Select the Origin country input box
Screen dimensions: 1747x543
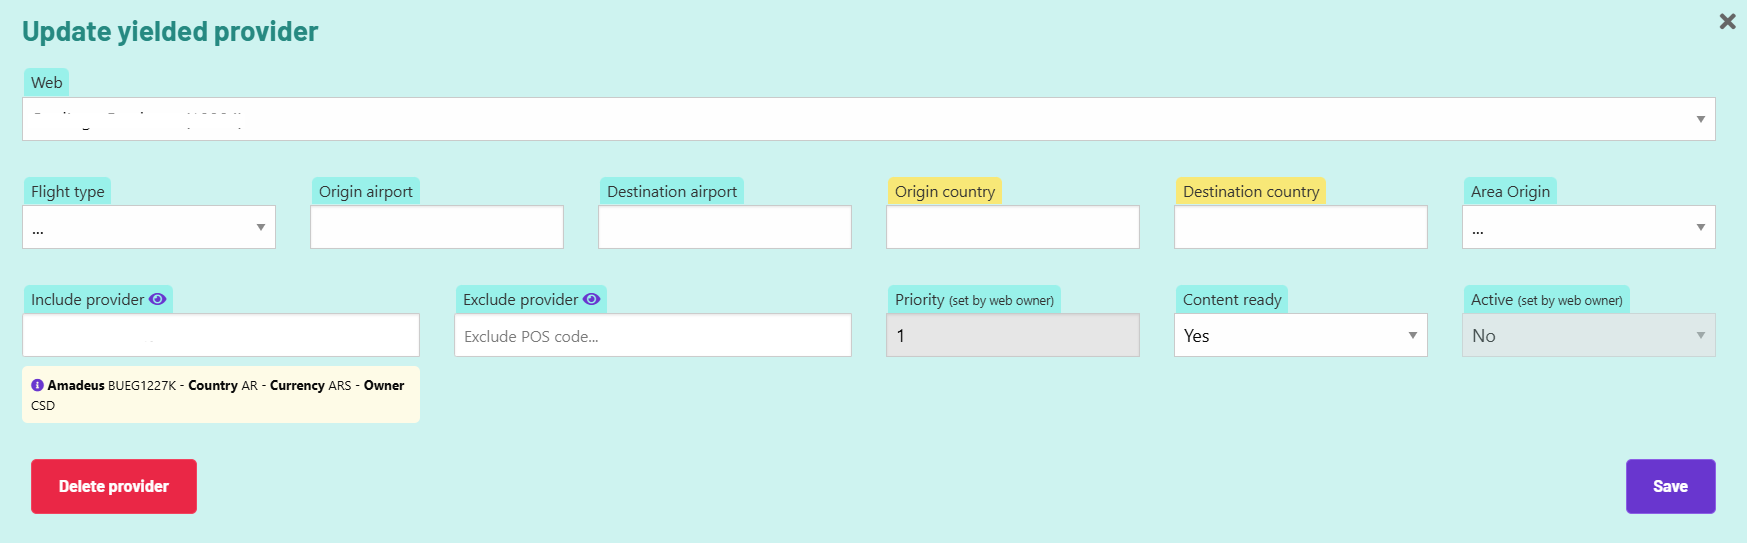point(1013,227)
